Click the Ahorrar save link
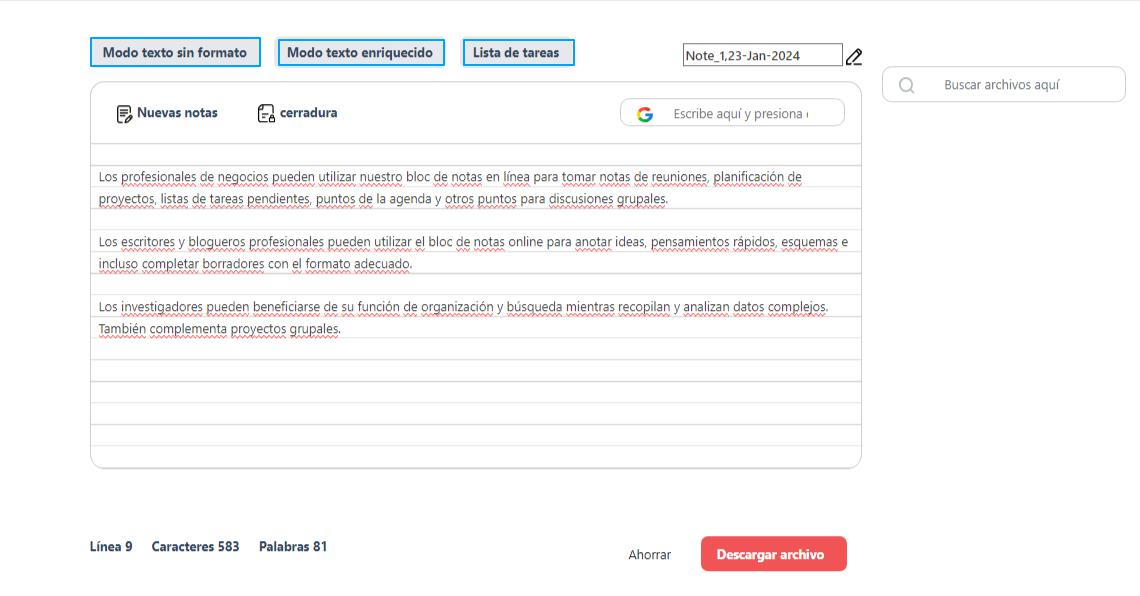Image resolution: width=1140 pixels, height=596 pixels. coord(649,555)
